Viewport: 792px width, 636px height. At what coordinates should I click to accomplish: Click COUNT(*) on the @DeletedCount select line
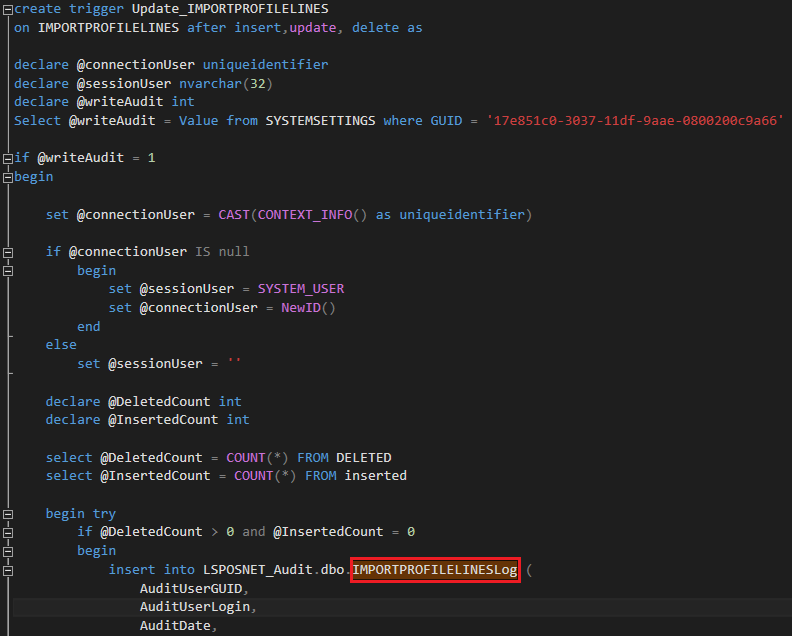pos(258,458)
